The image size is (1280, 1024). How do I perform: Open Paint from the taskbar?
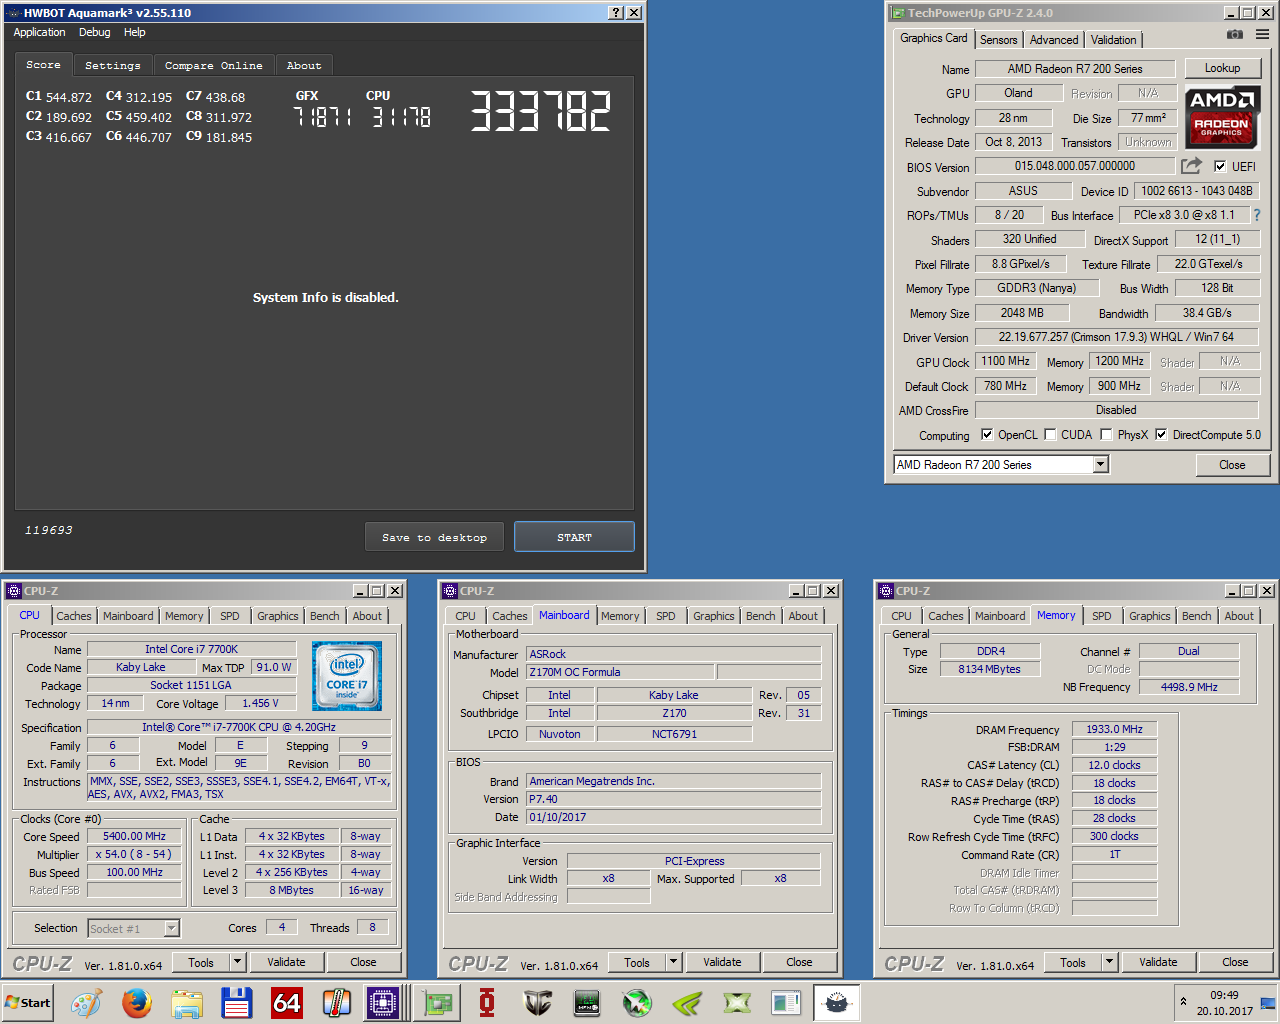click(87, 1003)
